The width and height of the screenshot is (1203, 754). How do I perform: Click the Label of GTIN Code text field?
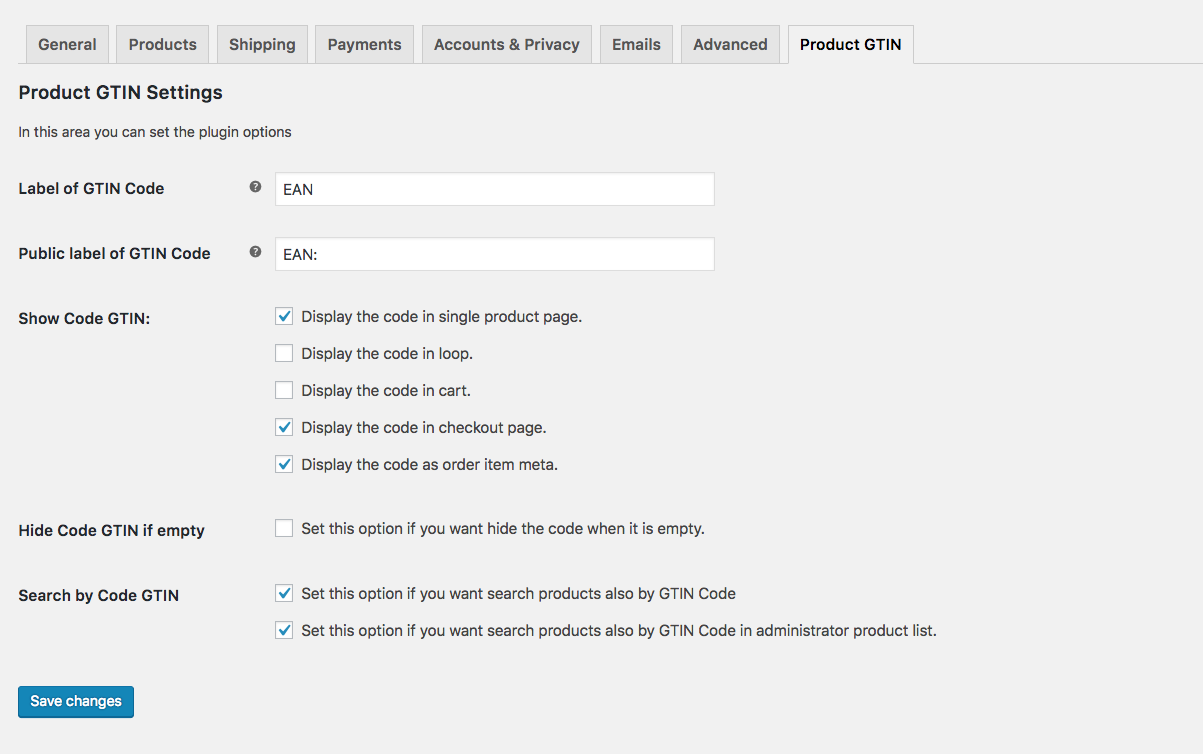point(494,189)
